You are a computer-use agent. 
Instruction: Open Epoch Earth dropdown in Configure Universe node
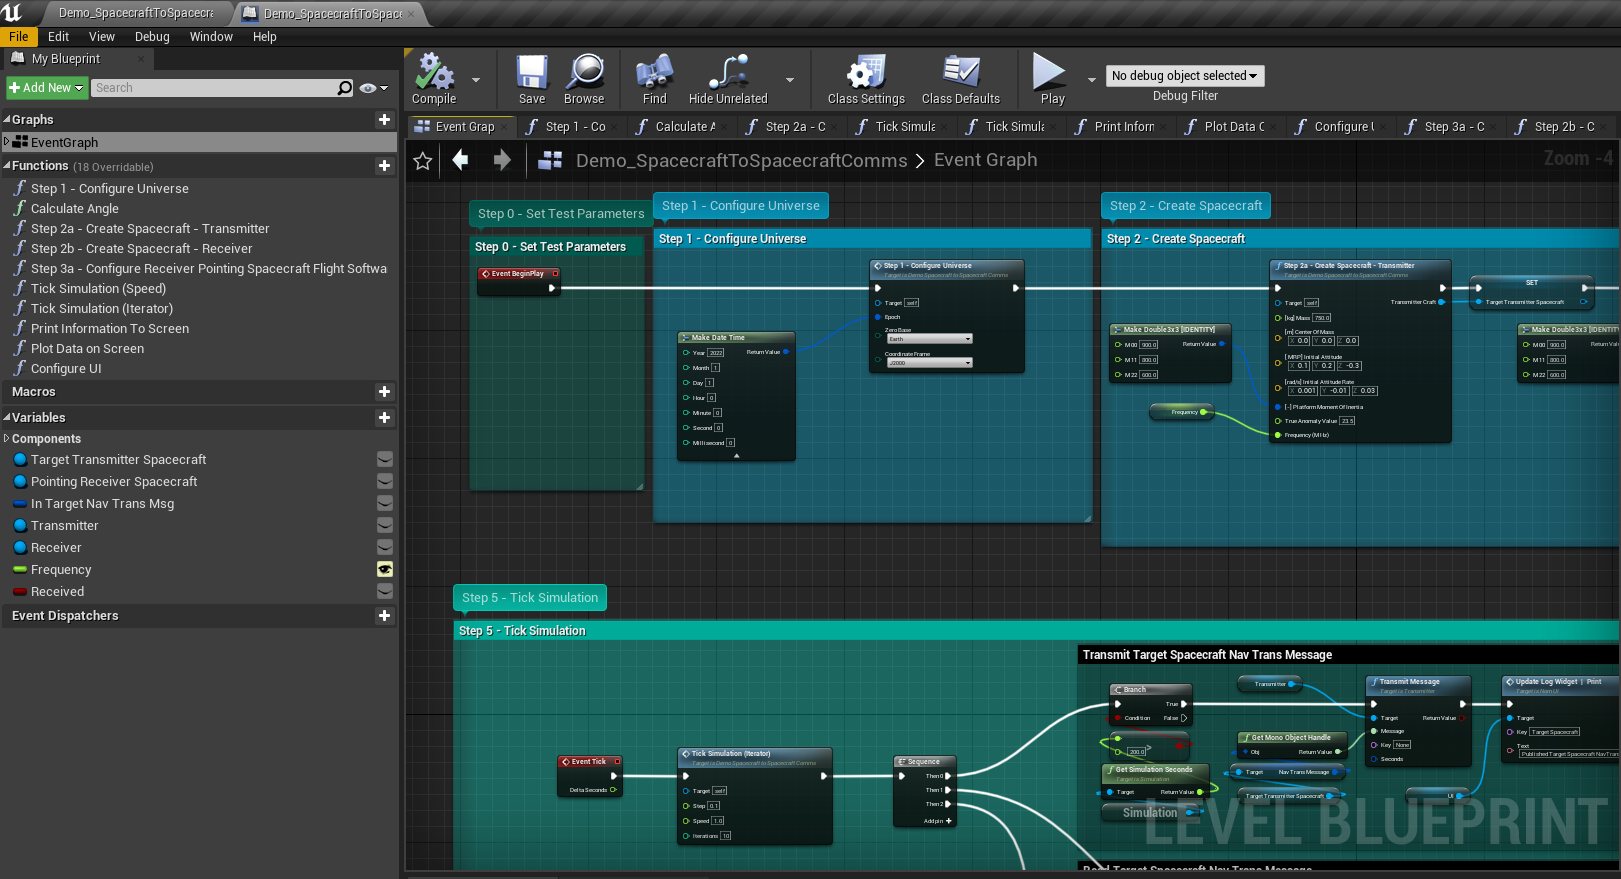[x=929, y=339]
